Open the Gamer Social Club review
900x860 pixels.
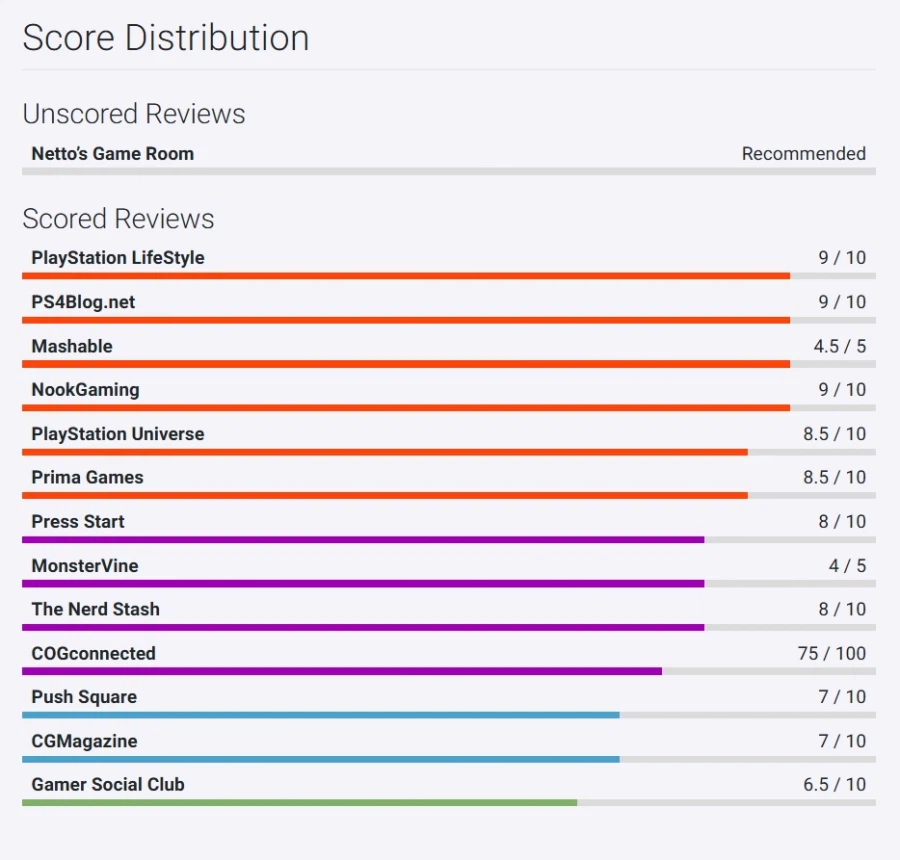tap(108, 785)
